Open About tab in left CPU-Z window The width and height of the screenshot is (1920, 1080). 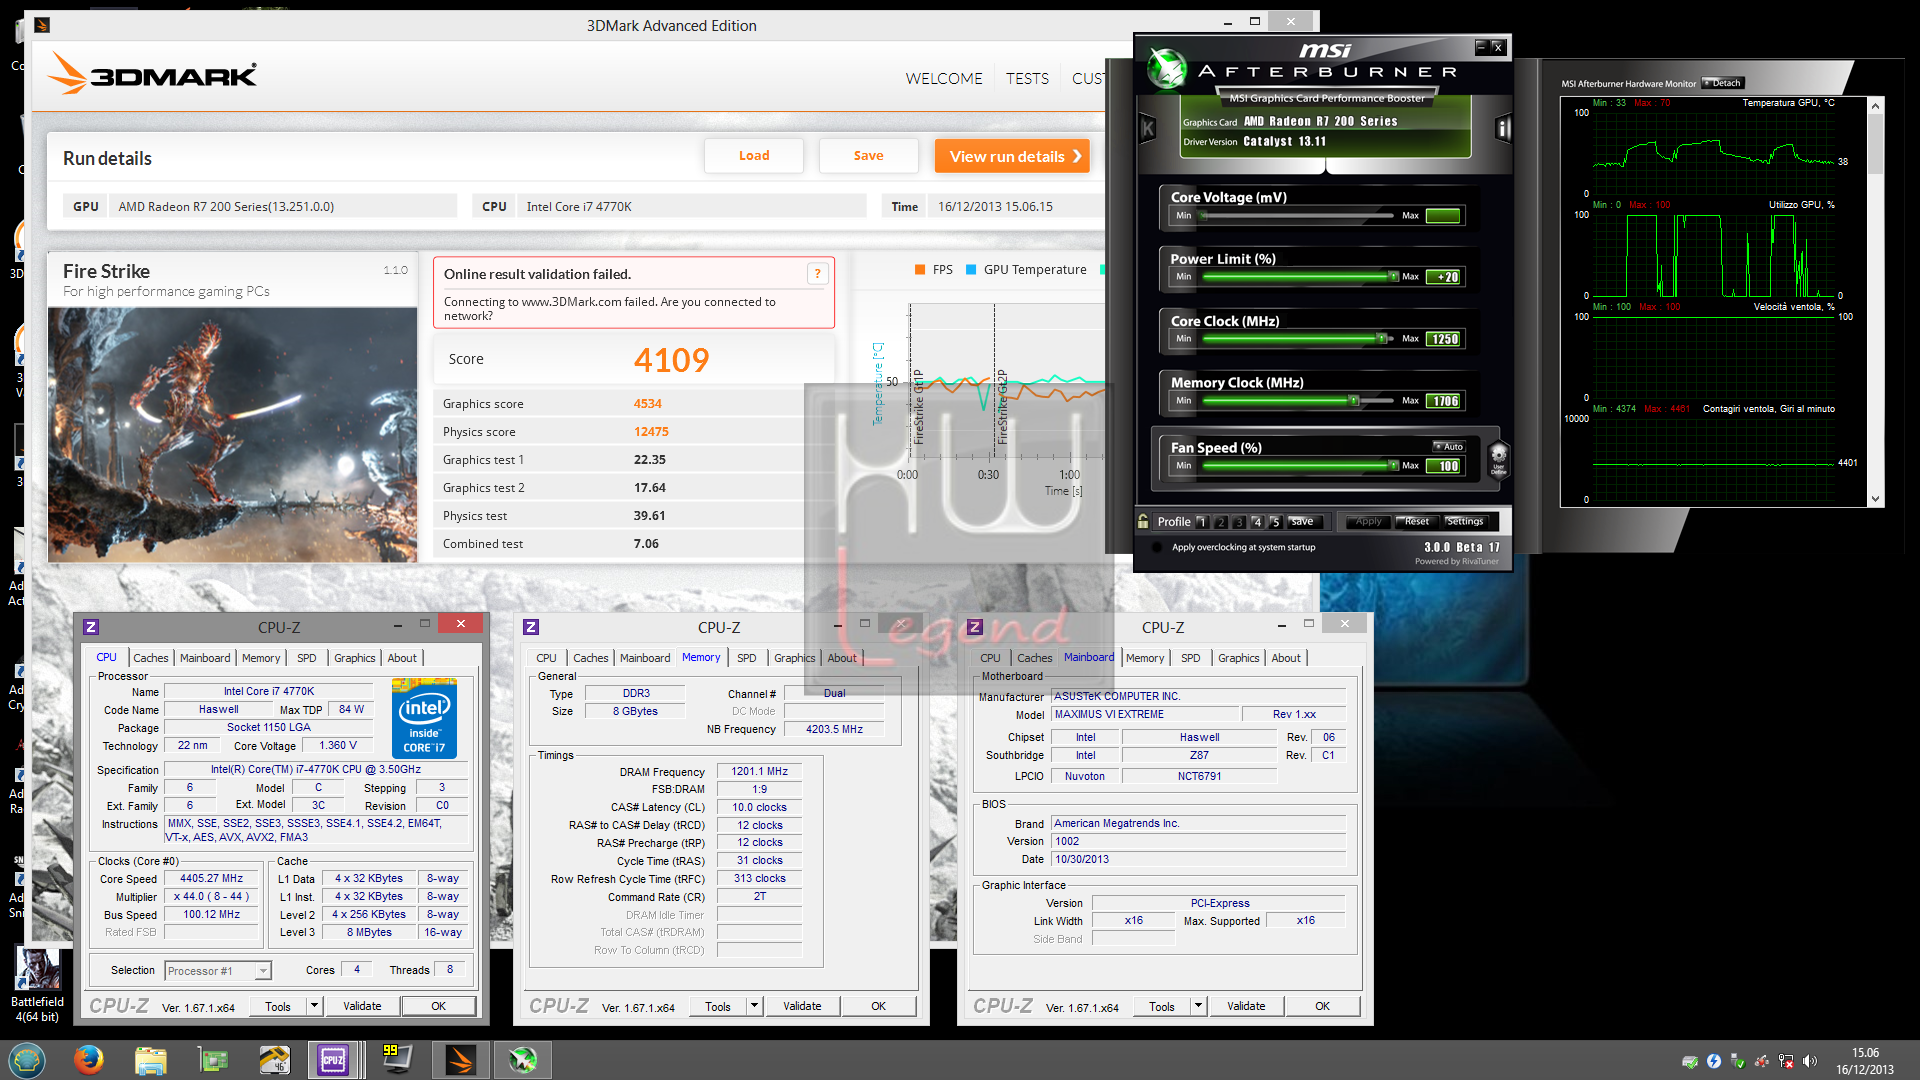coord(402,658)
